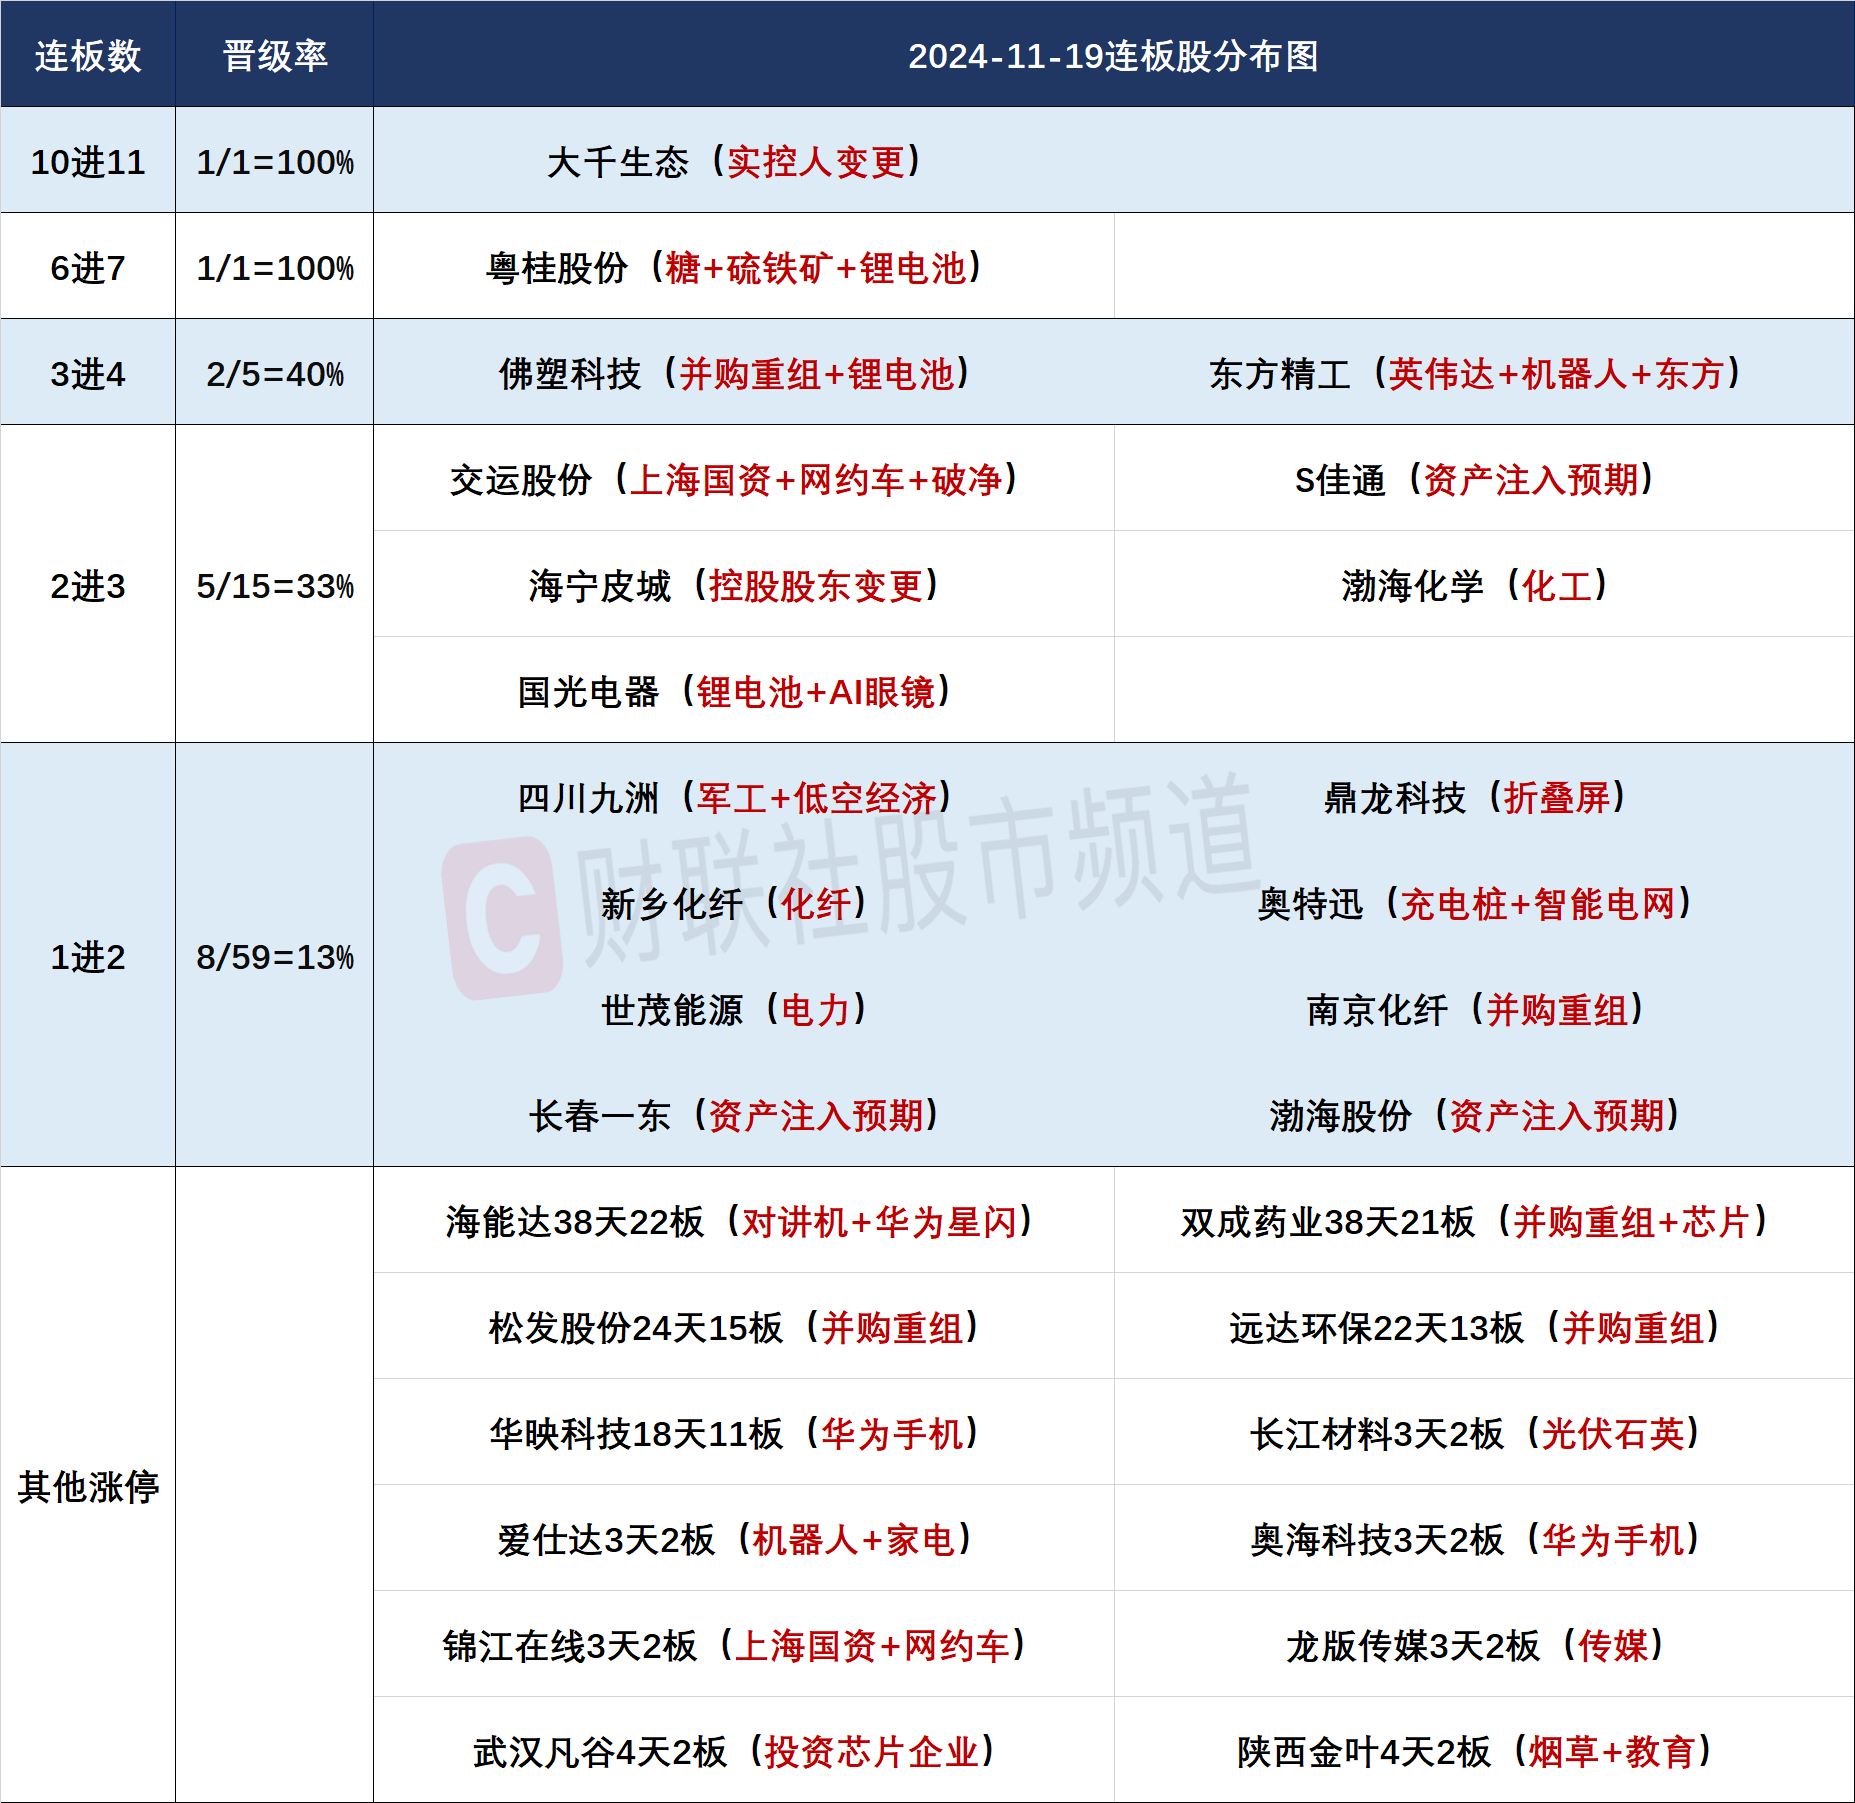Select the '1进2' row label
This screenshot has height=1803, width=1855.
88,957
